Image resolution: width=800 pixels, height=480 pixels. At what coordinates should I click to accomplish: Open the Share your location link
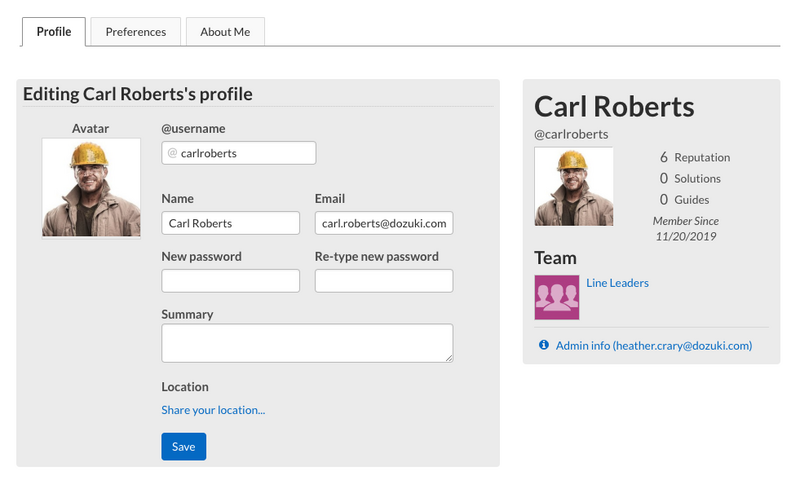click(213, 410)
